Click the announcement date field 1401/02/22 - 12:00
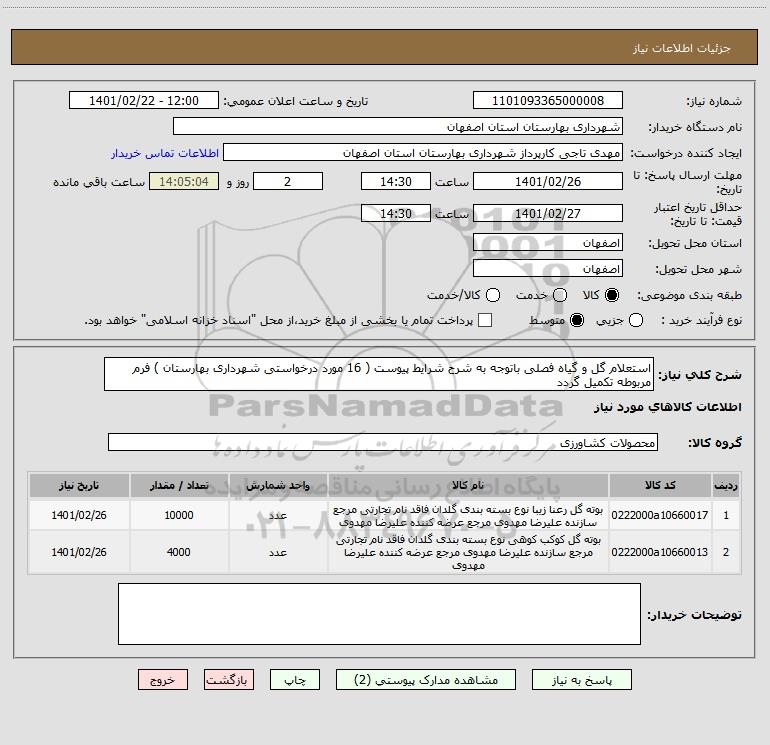Viewport: 770px width, 745px height. [x=144, y=101]
